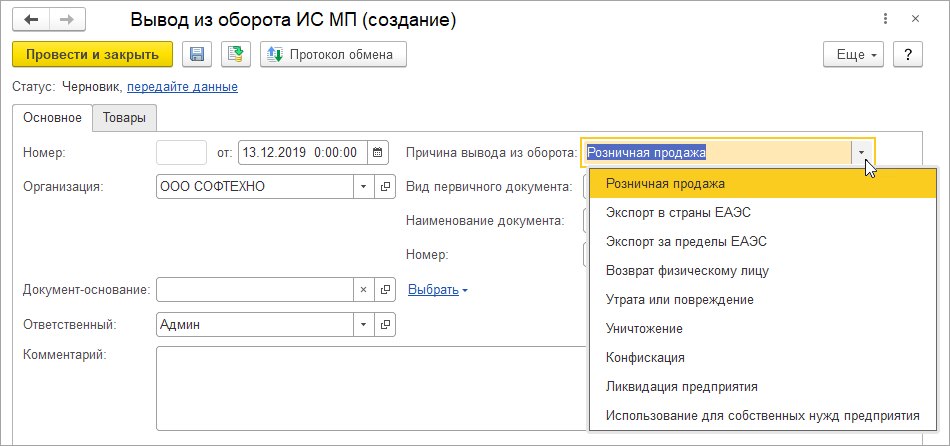This screenshot has height=446, width=950.
Task: Open the organization record via its open icon
Action: point(385,186)
